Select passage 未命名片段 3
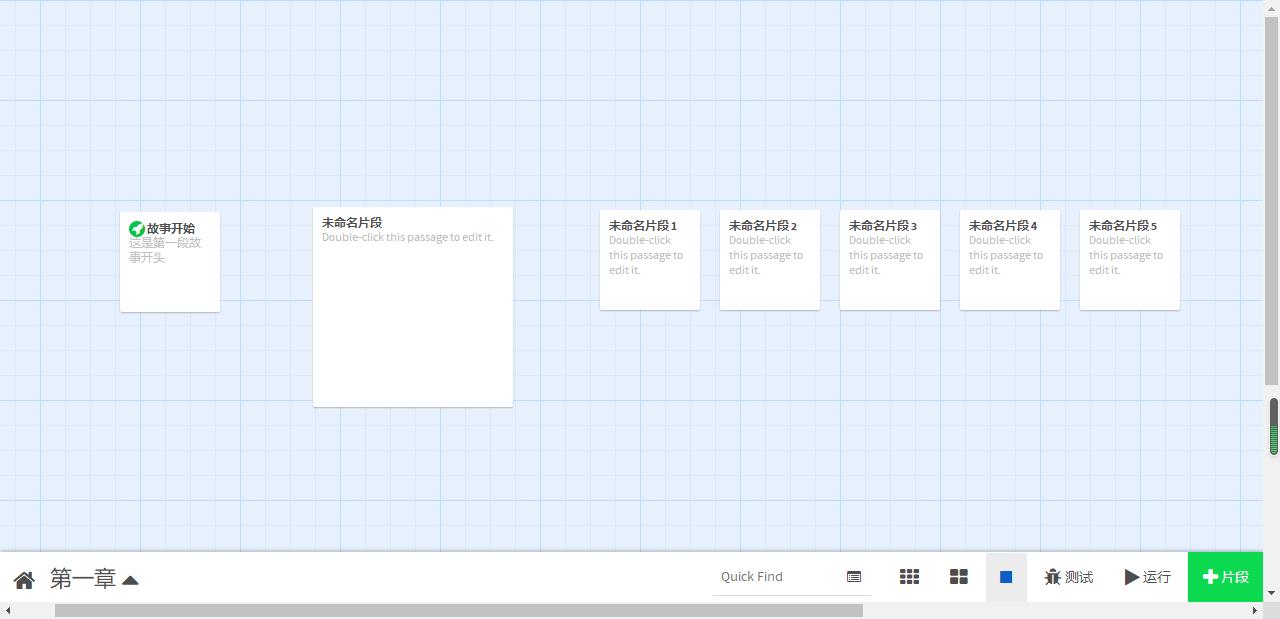The image size is (1280, 619). pos(890,260)
